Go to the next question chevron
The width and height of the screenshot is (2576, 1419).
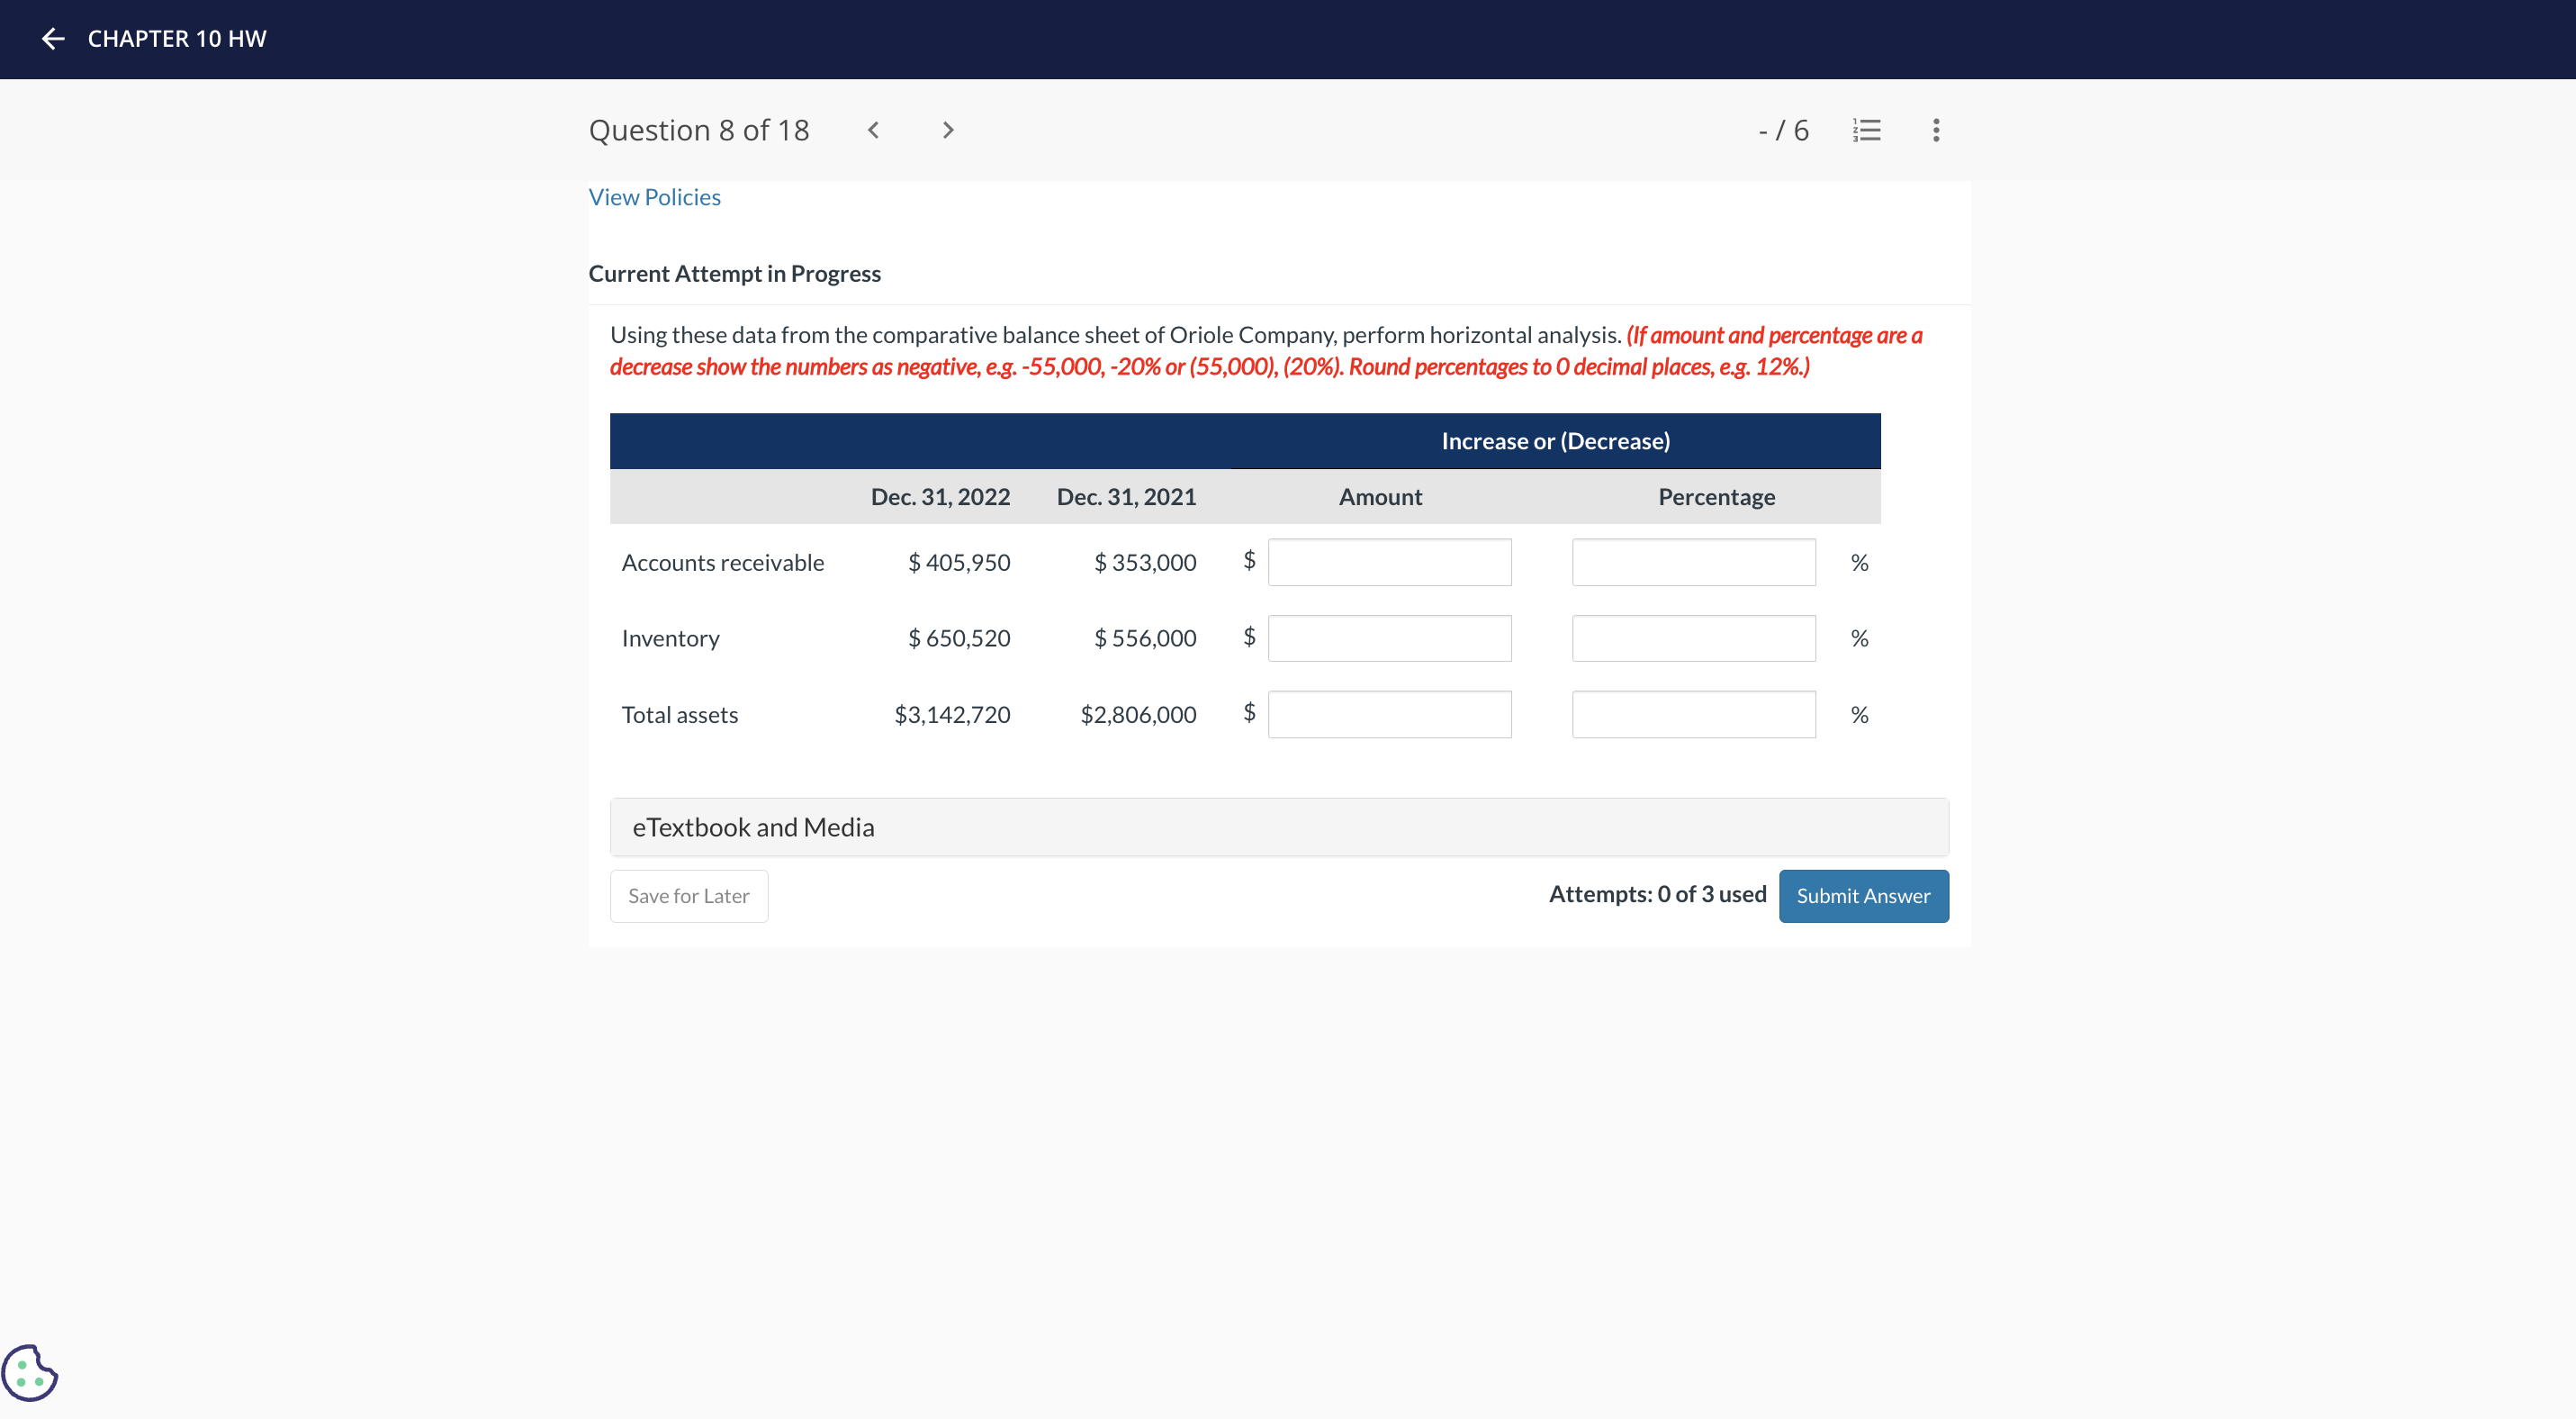[x=947, y=130]
